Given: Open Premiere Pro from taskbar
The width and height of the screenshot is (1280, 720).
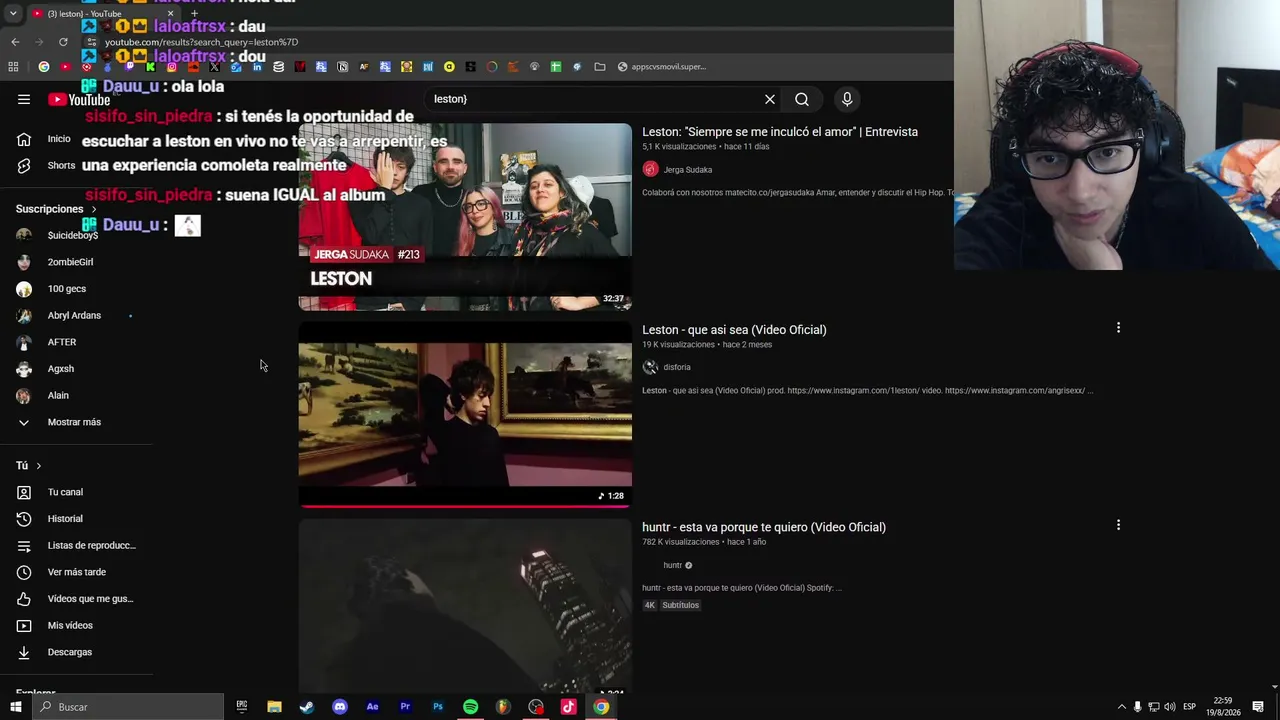Looking at the screenshot, I should tap(405, 707).
